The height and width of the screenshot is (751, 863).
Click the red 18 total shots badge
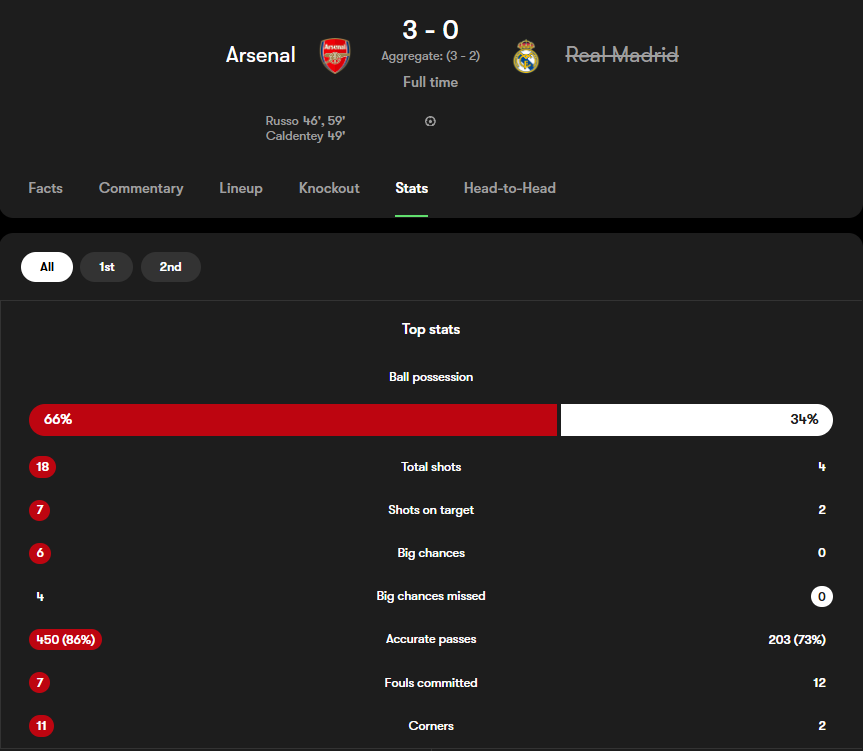[x=42, y=467]
